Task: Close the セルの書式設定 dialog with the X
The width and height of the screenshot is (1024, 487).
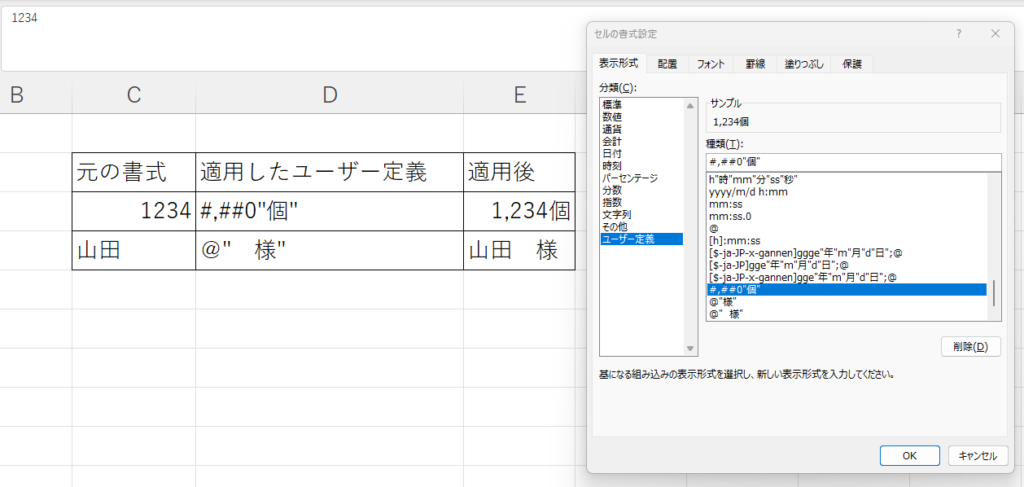Action: coord(995,33)
